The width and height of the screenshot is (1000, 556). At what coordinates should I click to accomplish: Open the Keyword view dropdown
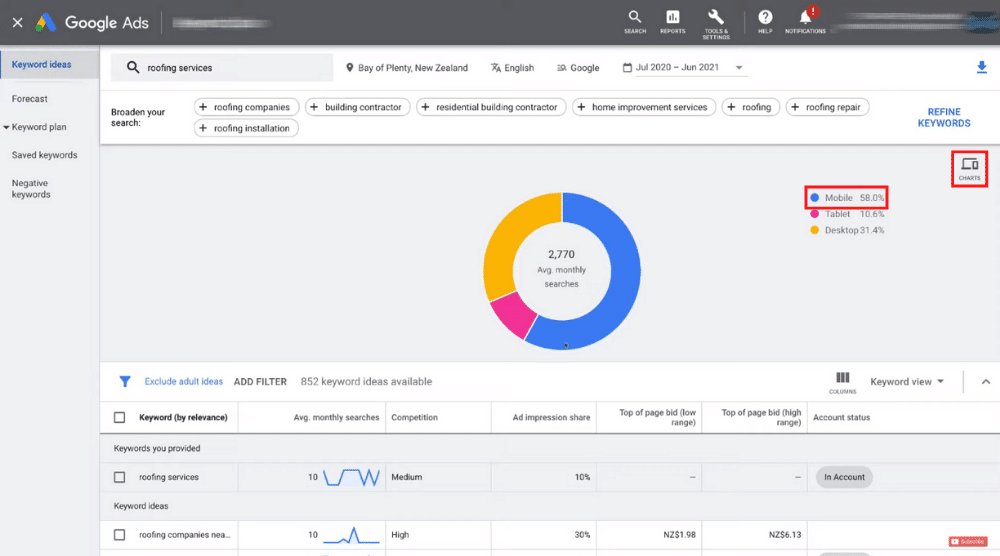click(907, 381)
